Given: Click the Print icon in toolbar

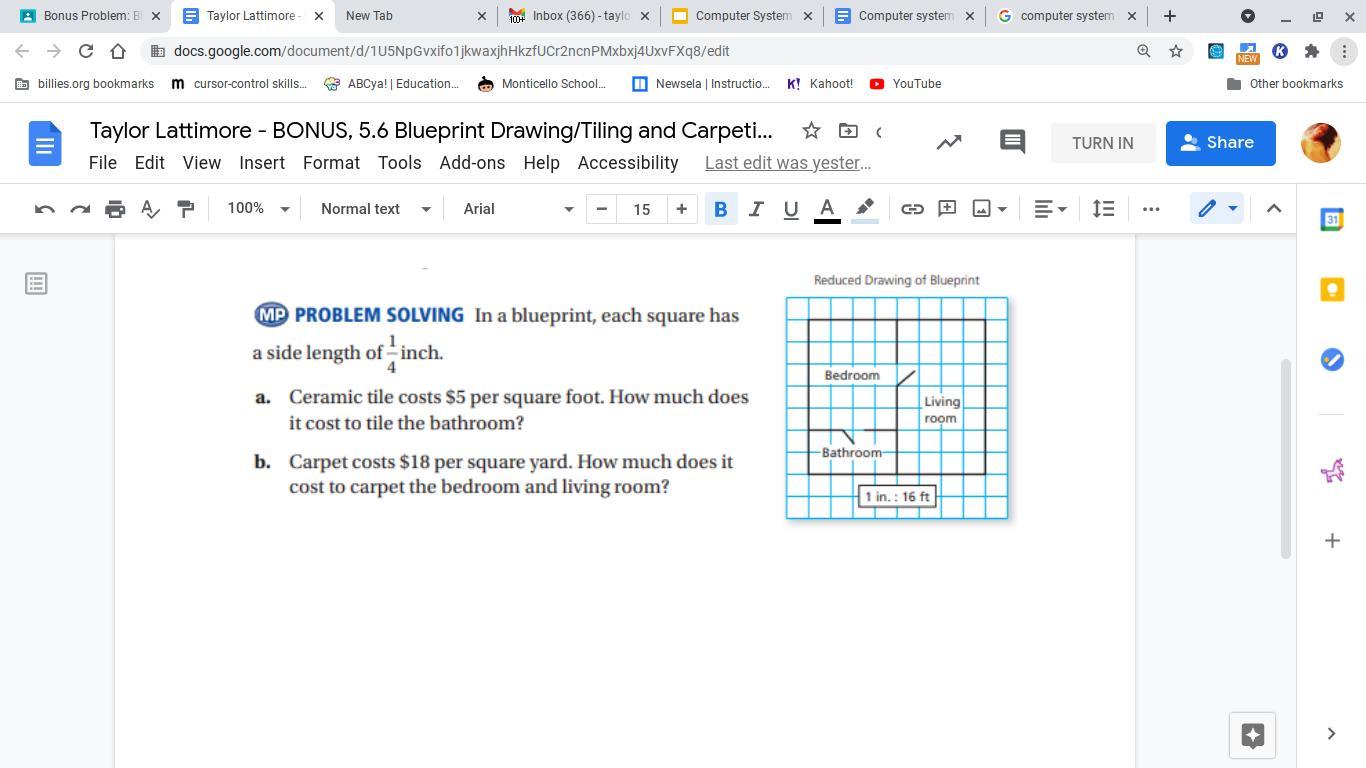Looking at the screenshot, I should coord(115,209).
